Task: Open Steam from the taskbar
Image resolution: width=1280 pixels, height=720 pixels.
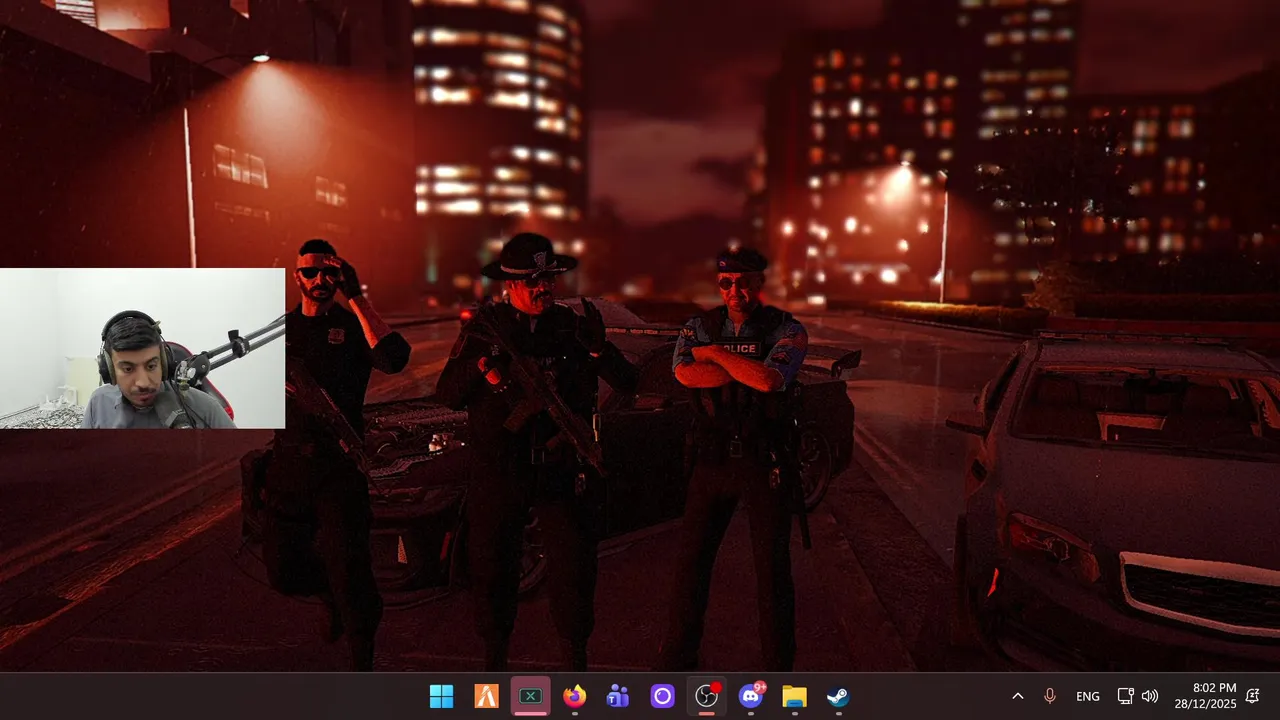Action: tap(838, 696)
